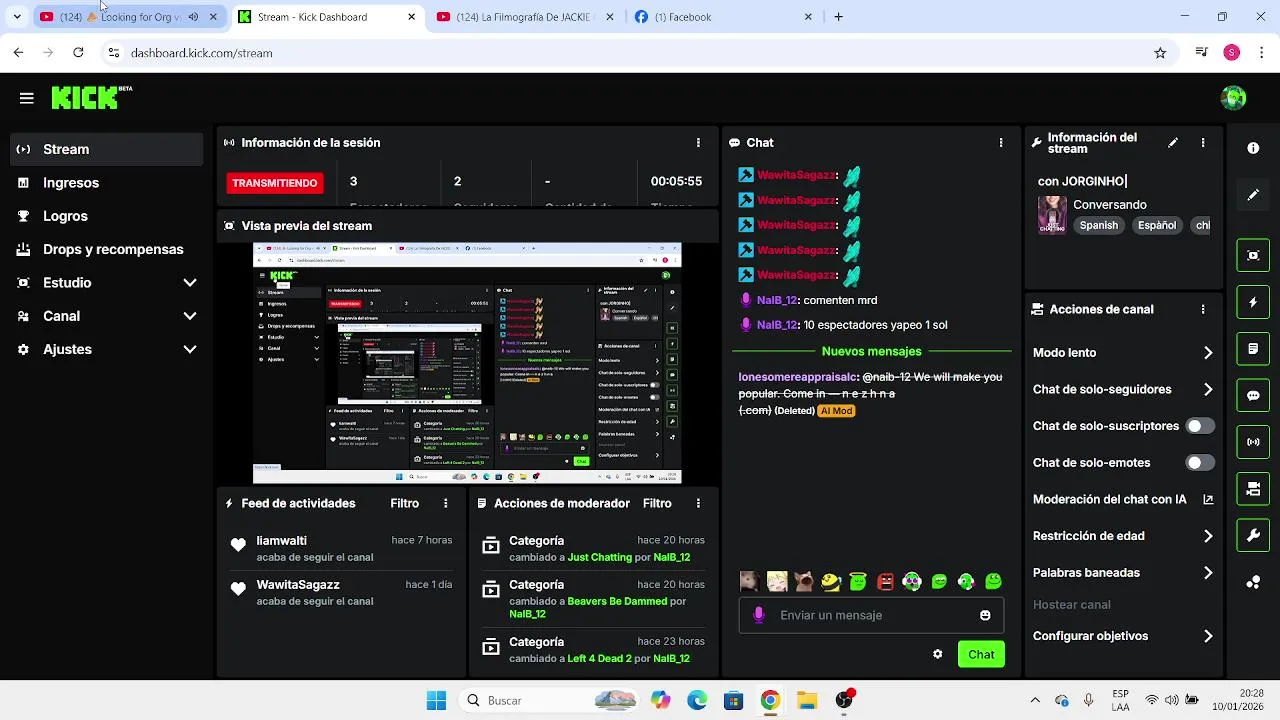Viewport: 1280px width, 720px height.
Task: Open emoji picker in message box
Action: 985,615
